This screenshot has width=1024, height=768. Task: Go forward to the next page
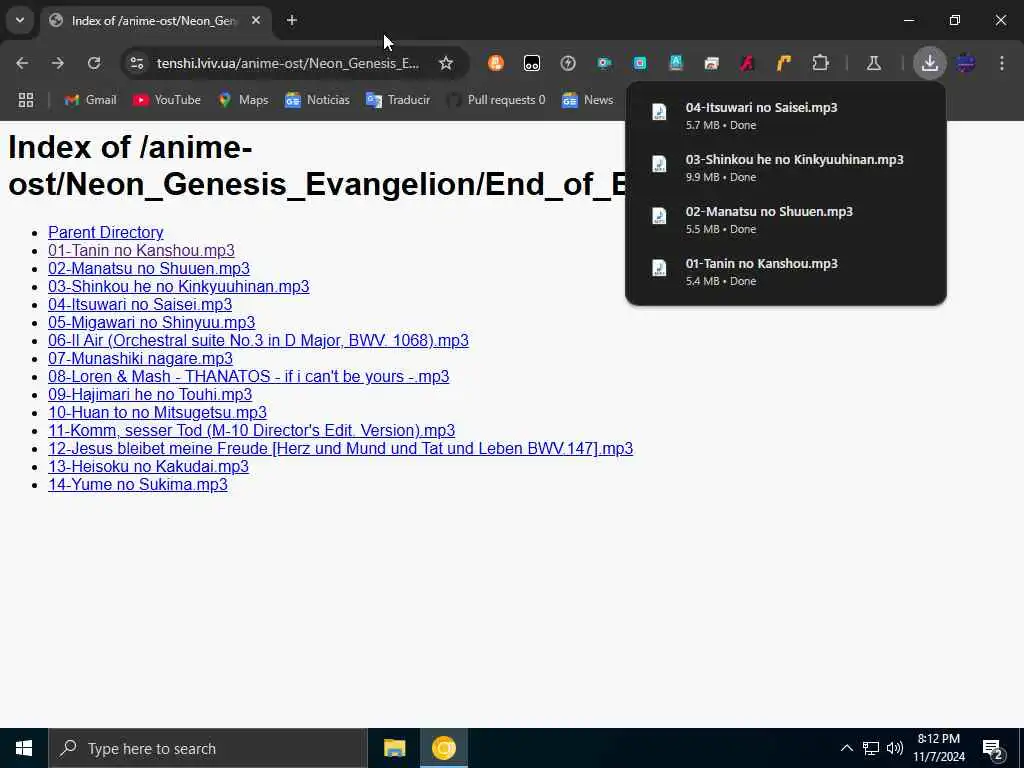coord(58,63)
